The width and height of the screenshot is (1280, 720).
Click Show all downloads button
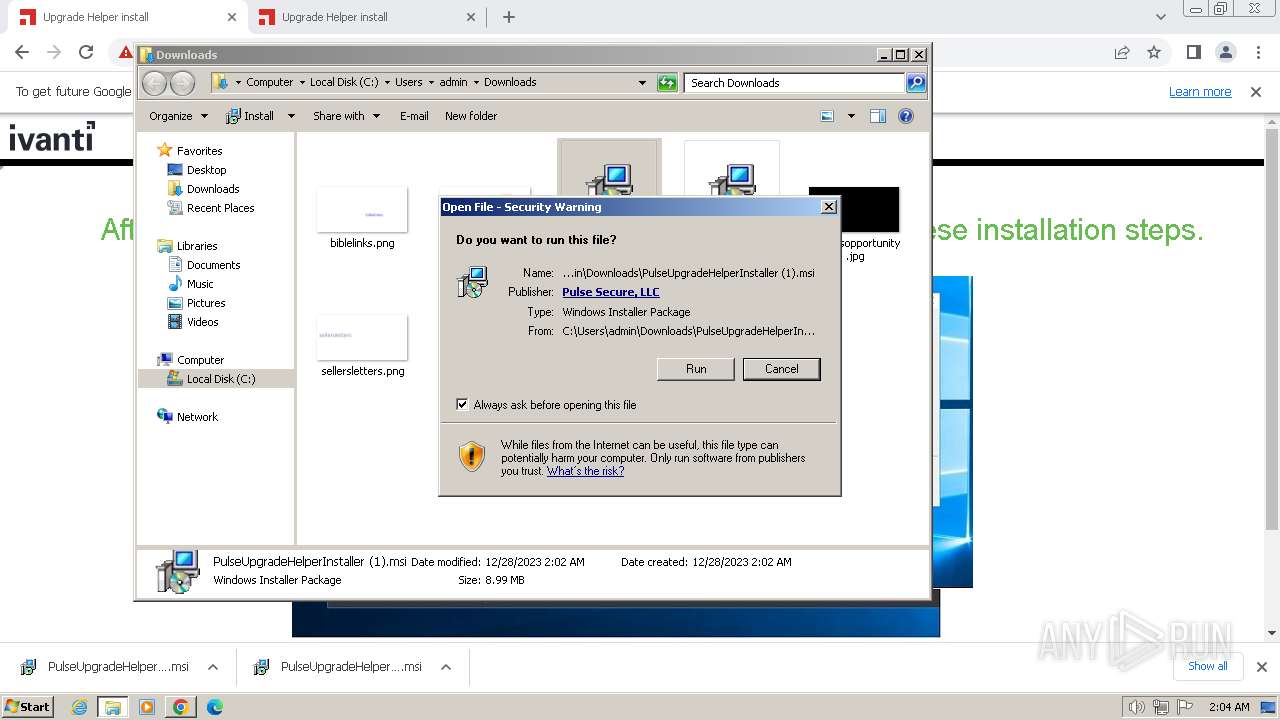(x=1207, y=666)
